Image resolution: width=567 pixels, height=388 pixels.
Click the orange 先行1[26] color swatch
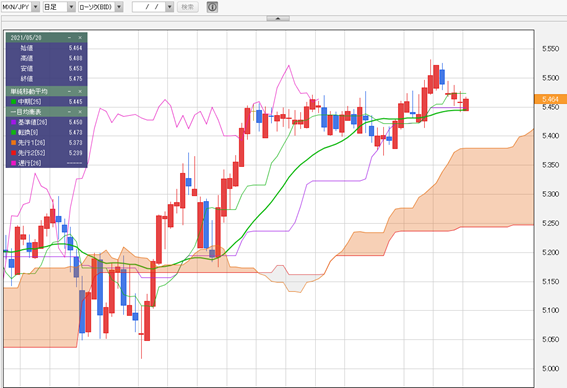(x=13, y=143)
